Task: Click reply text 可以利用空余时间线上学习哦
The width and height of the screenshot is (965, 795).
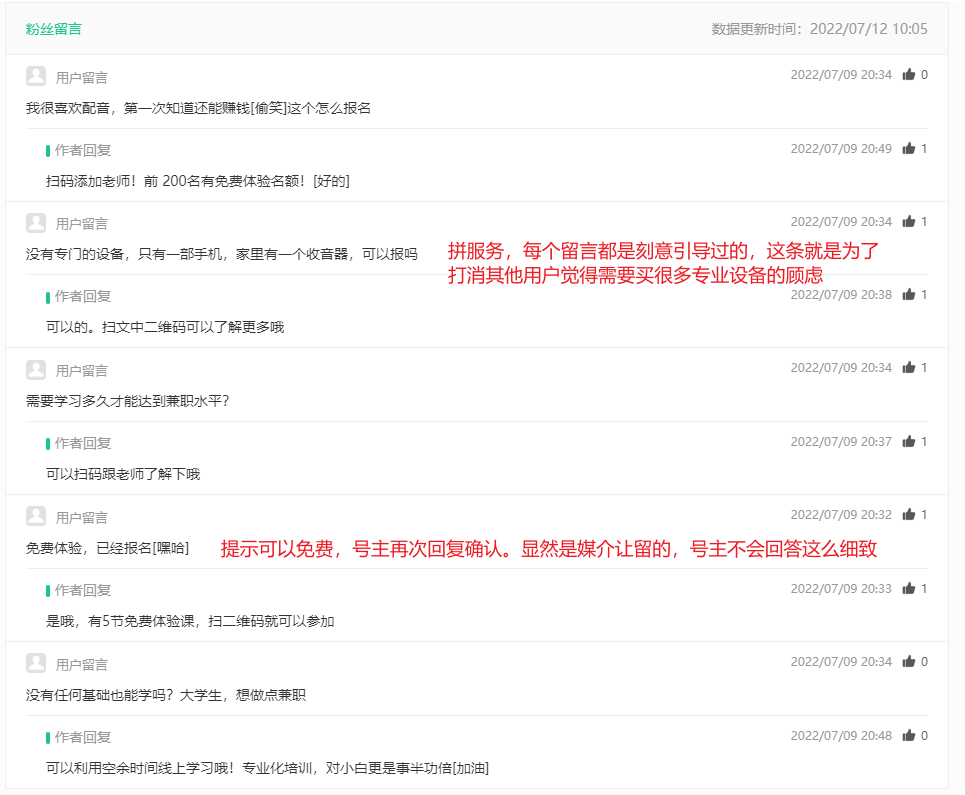Action: (267, 768)
